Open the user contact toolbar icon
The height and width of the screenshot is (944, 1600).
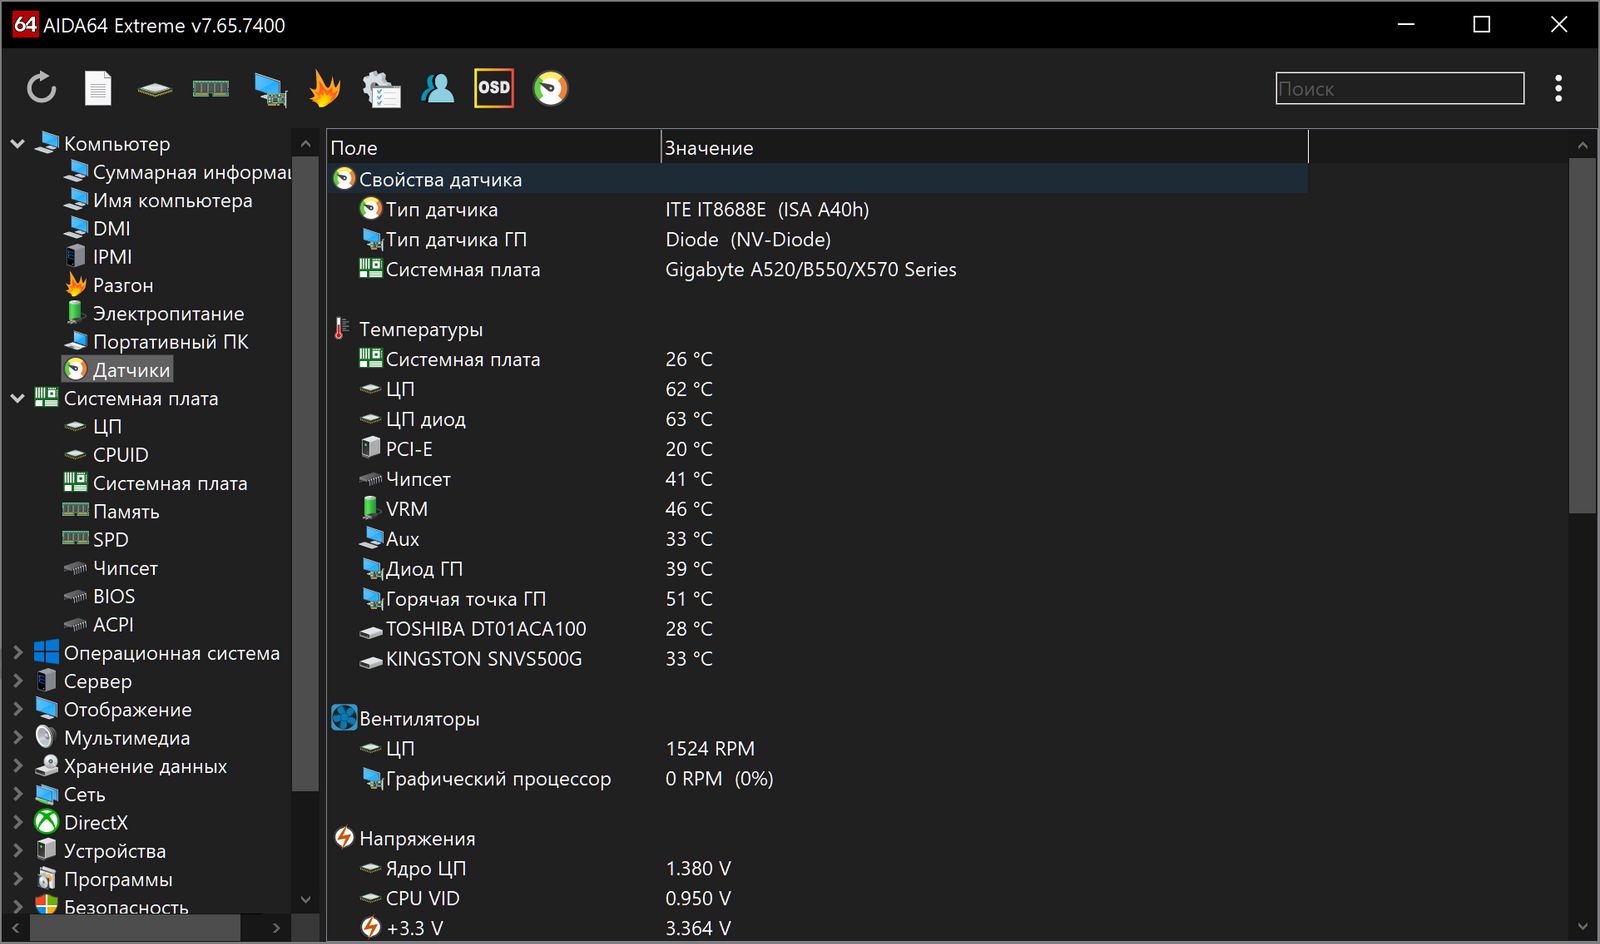point(437,89)
